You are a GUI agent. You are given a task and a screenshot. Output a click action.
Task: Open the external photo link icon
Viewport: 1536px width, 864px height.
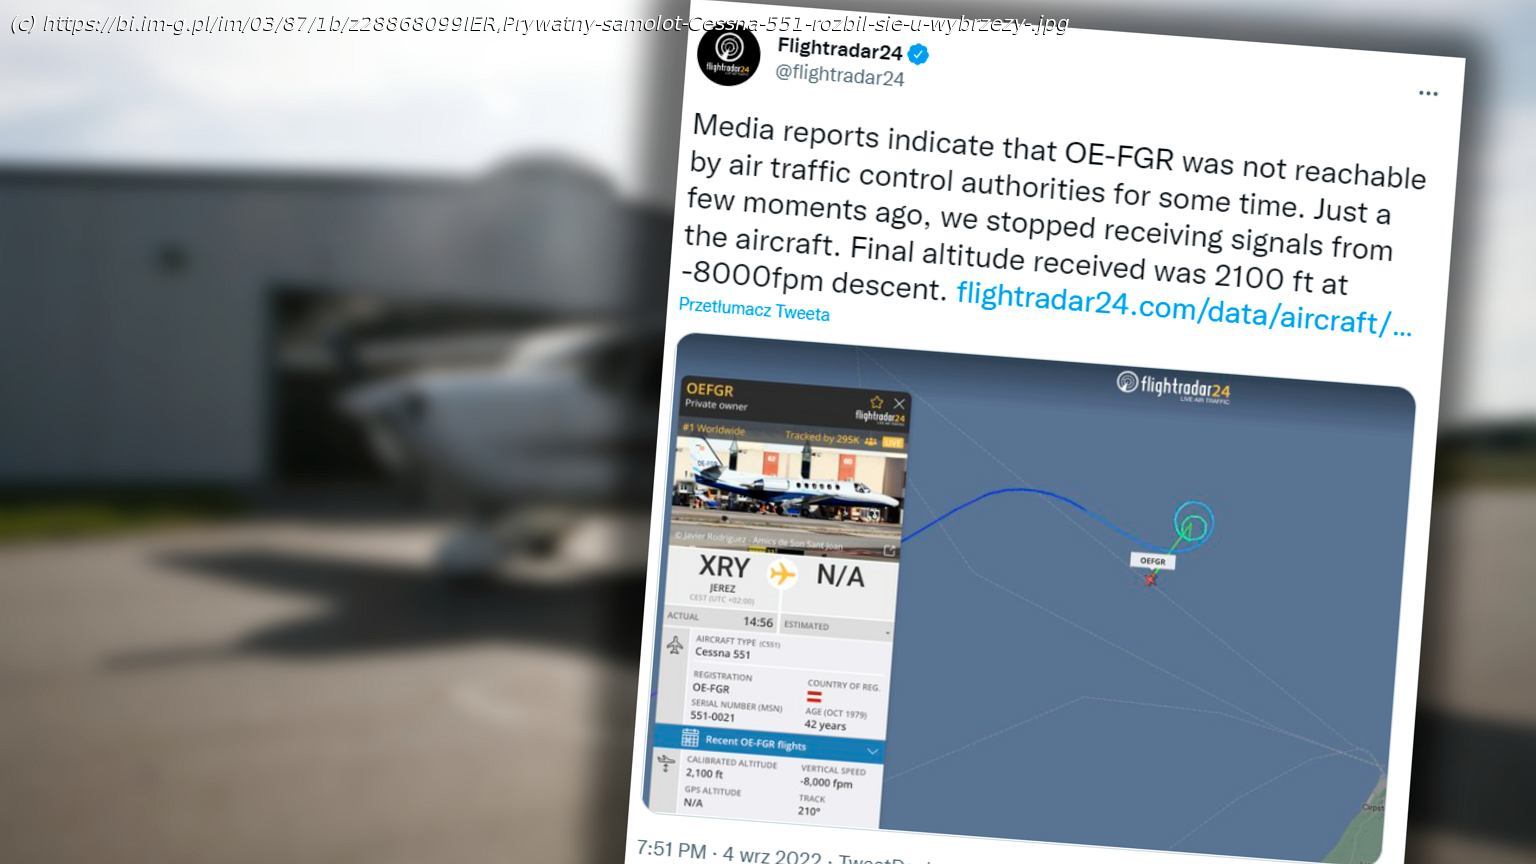point(889,550)
